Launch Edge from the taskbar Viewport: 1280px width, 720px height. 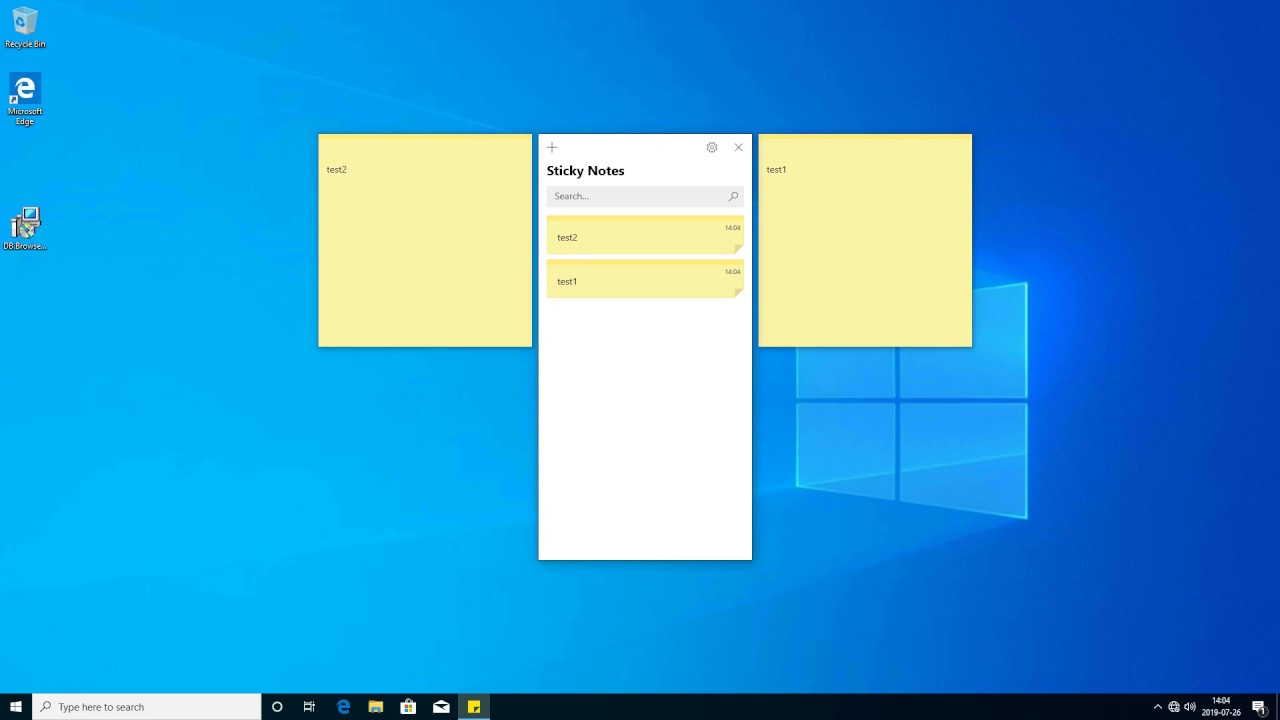[x=343, y=707]
